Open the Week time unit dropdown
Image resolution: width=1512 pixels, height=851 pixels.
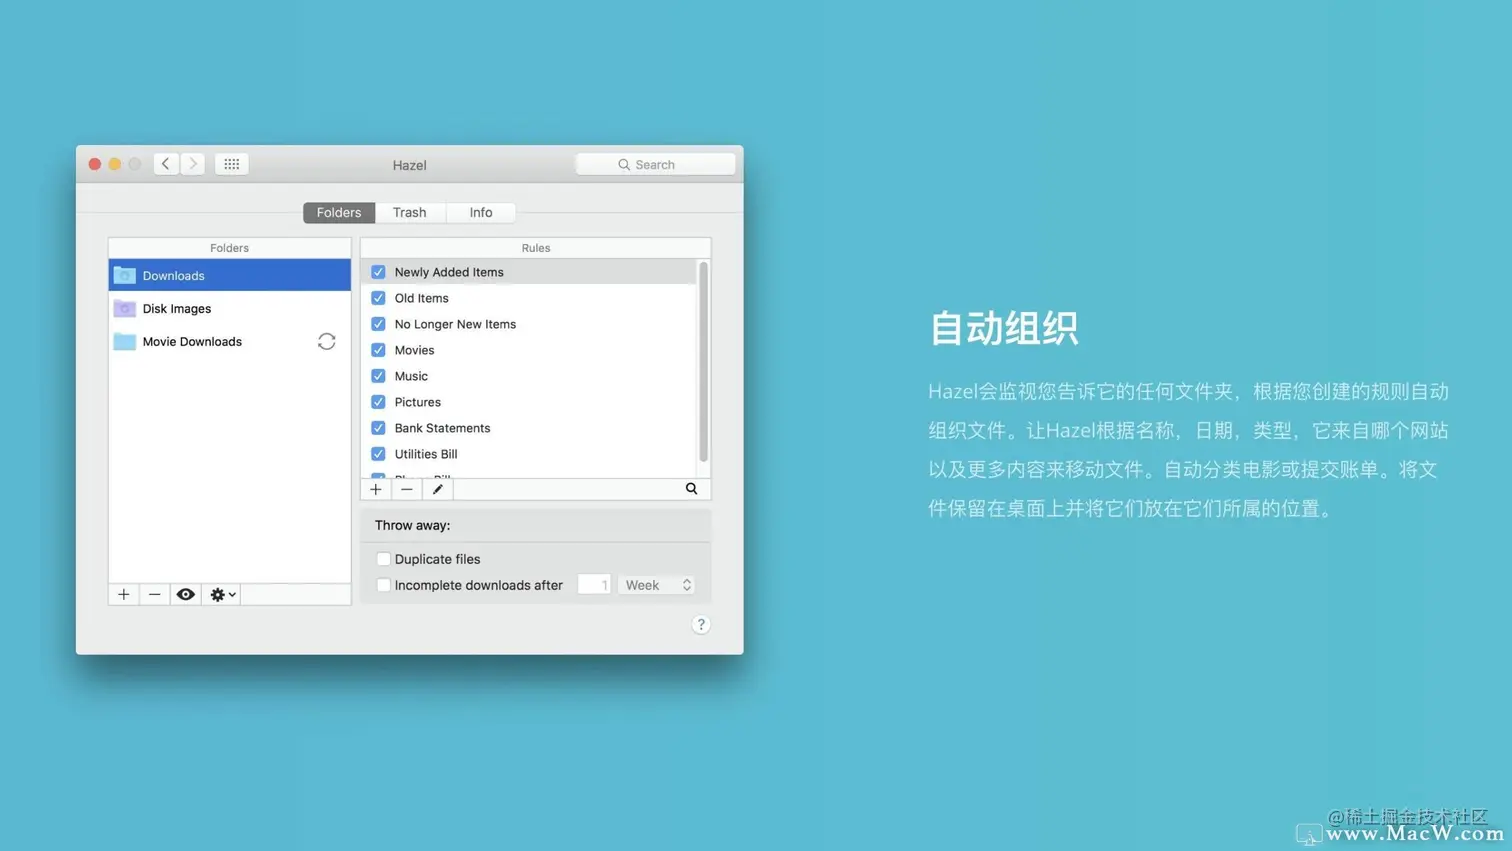click(657, 585)
